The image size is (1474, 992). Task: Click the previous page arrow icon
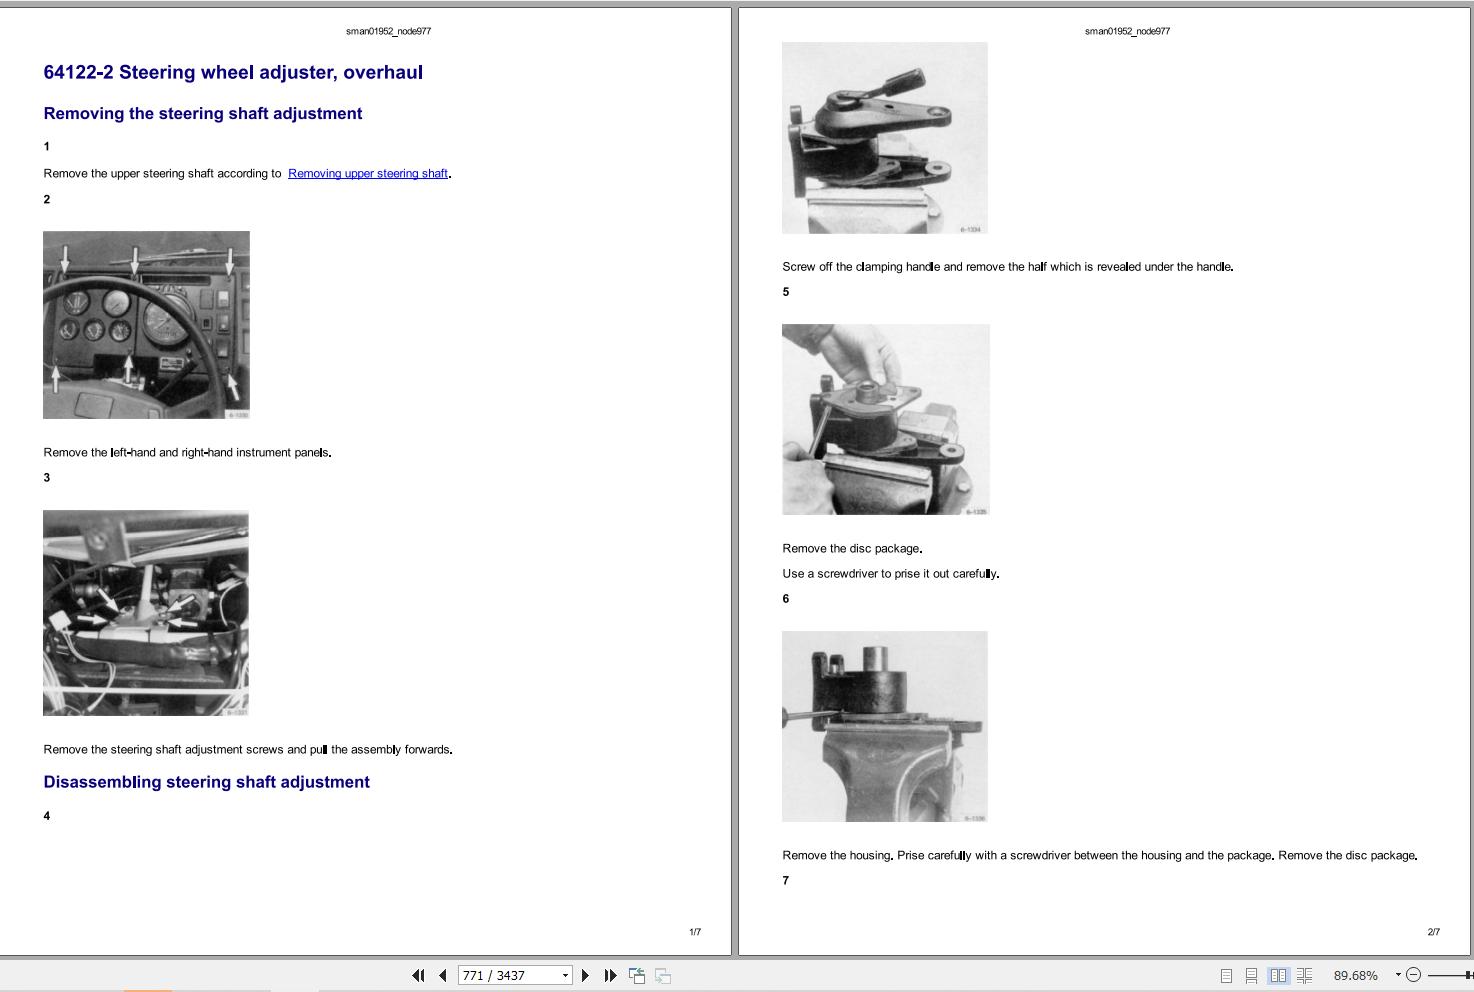[x=442, y=975]
